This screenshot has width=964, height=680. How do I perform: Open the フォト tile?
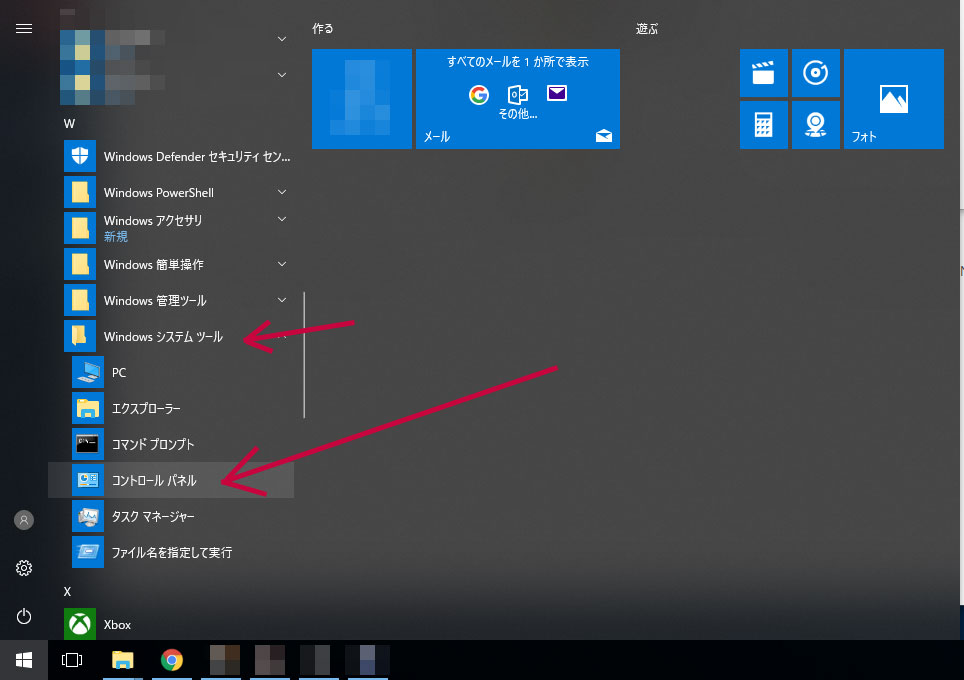click(x=894, y=99)
